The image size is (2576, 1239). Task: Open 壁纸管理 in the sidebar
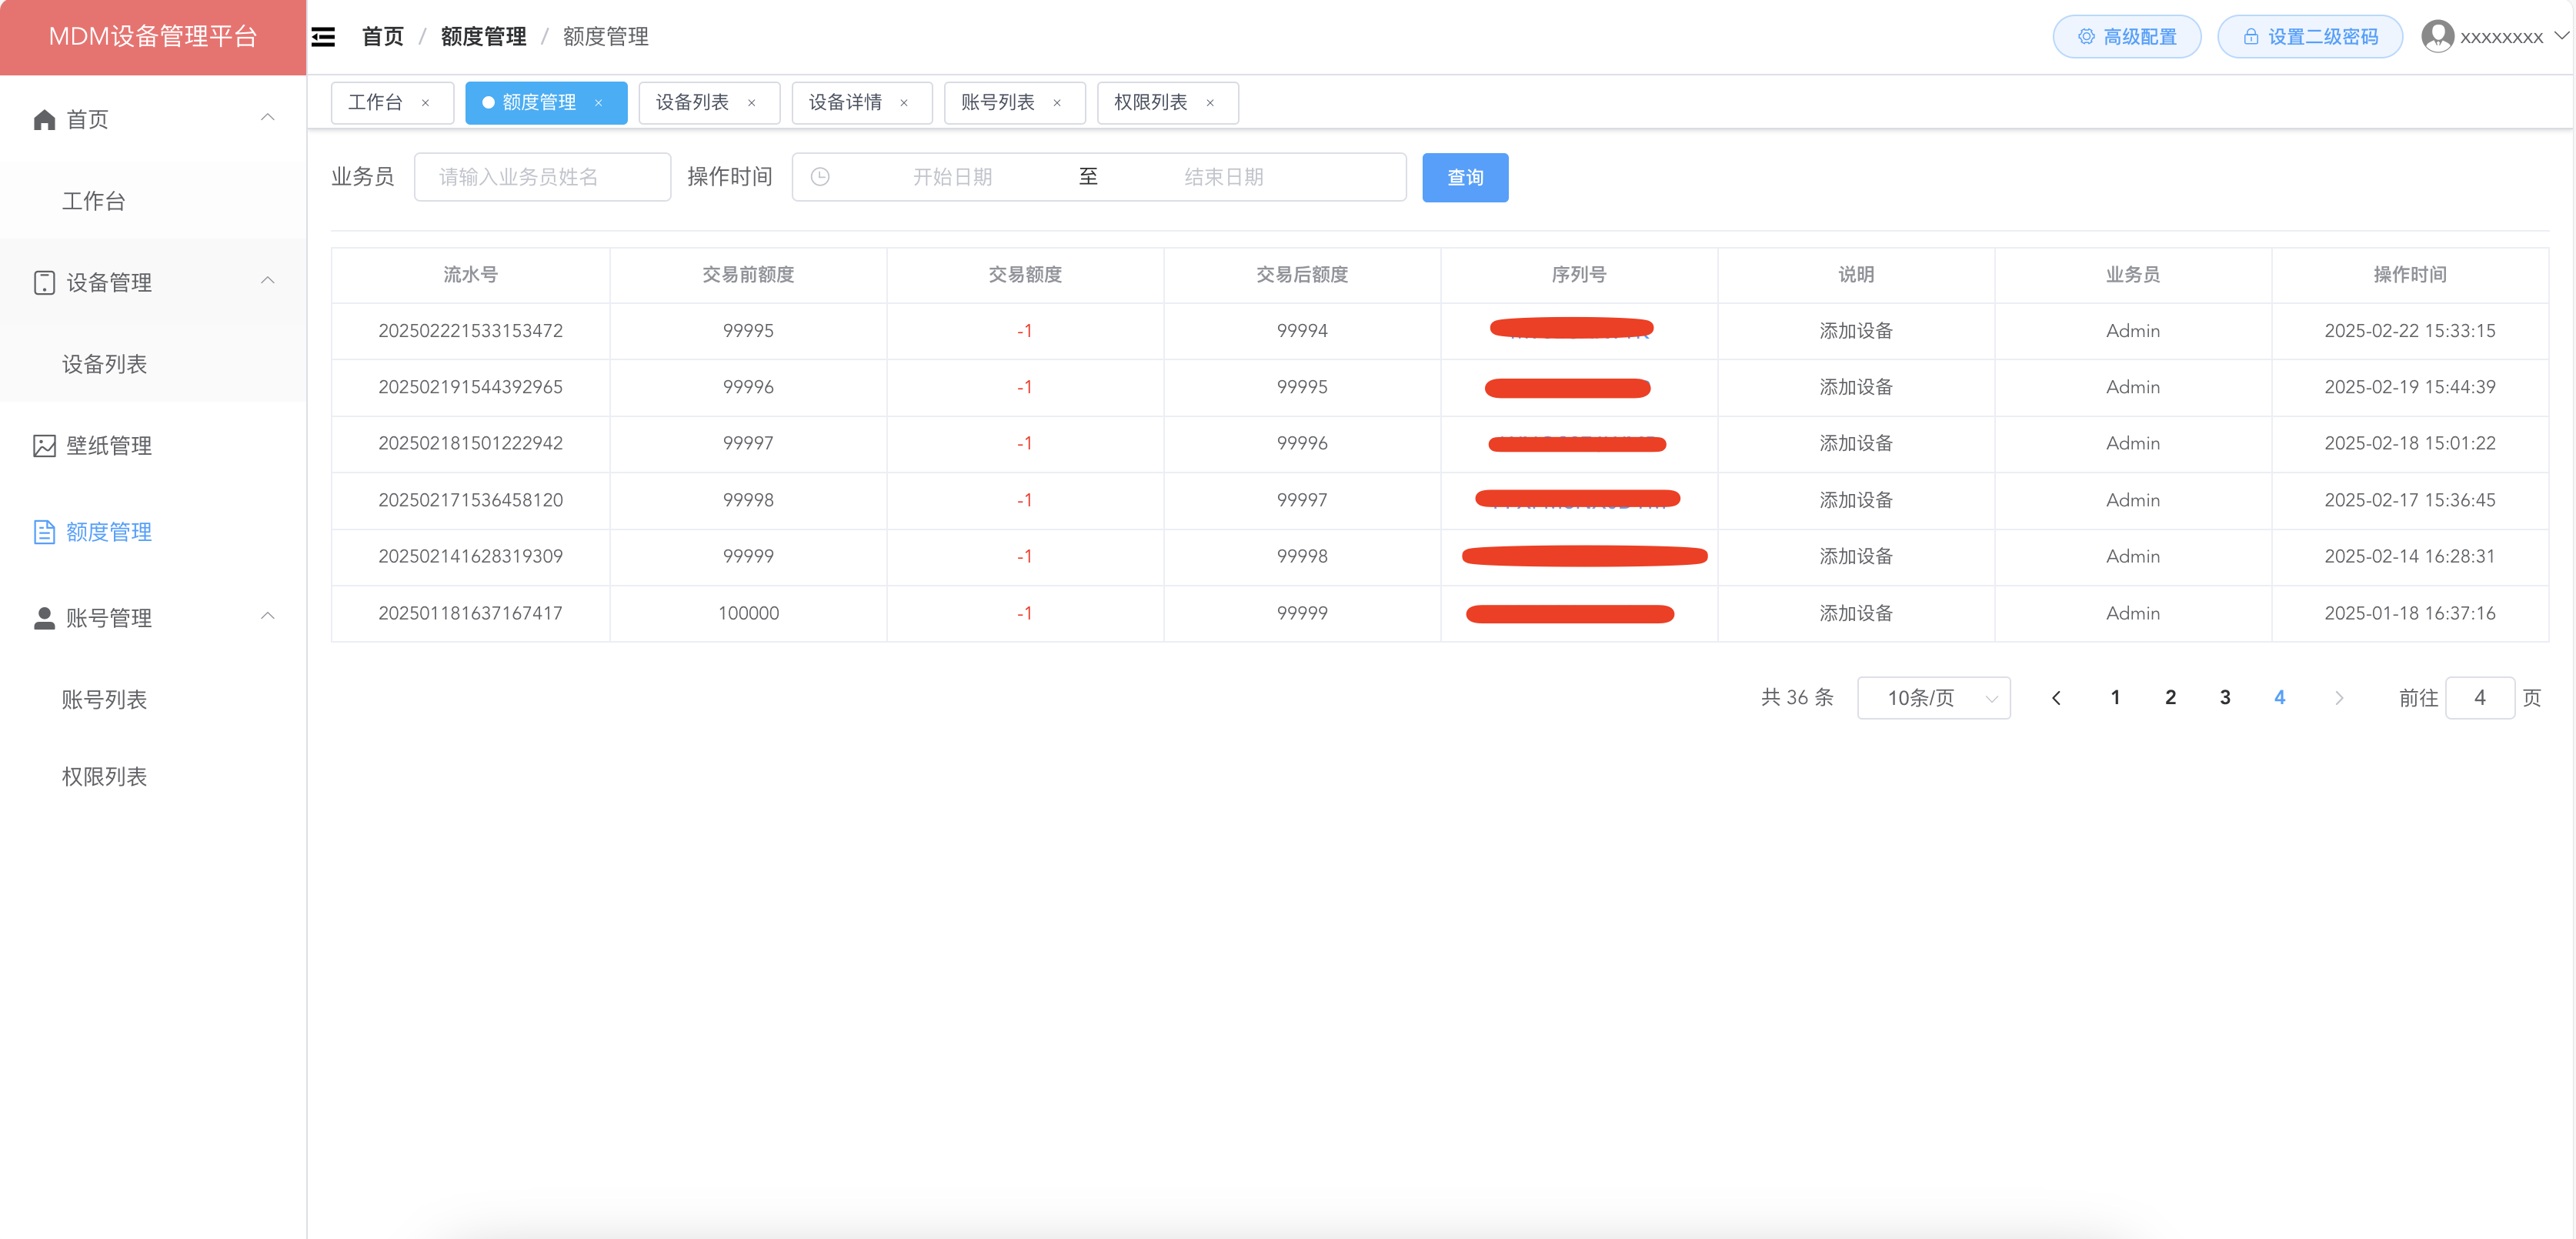pyautogui.click(x=109, y=446)
